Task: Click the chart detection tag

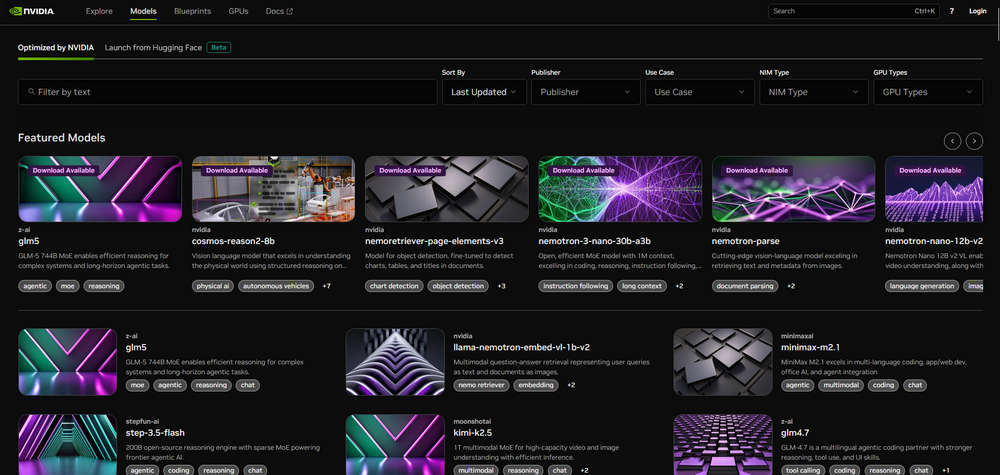Action: point(394,286)
